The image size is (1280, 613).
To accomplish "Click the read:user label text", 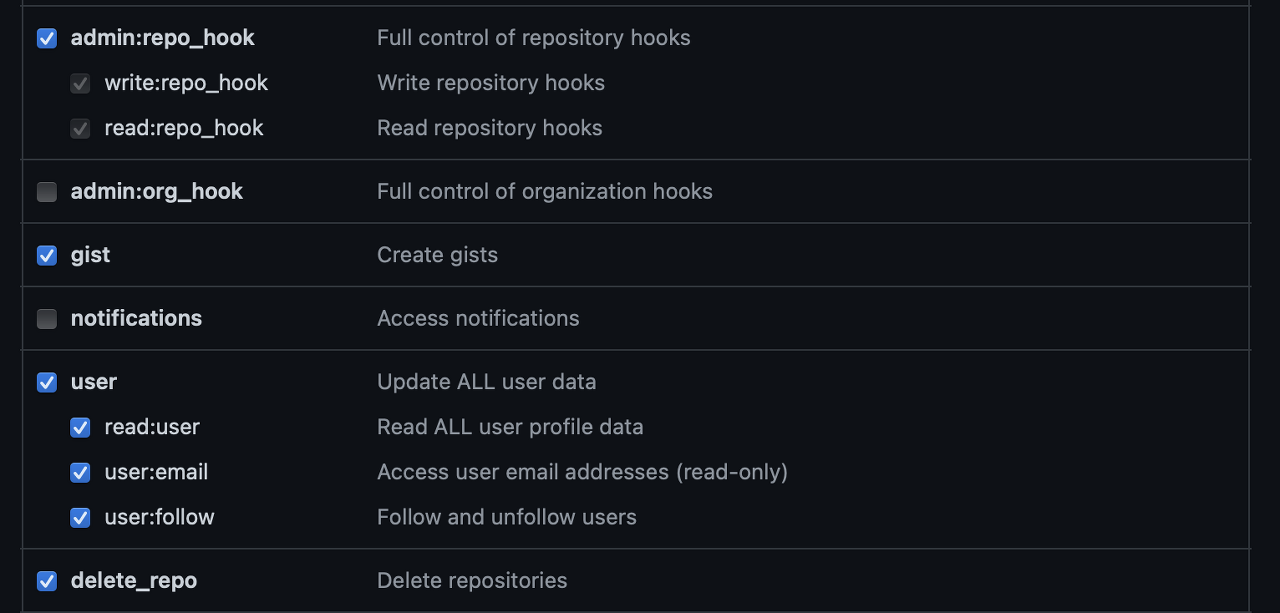I will click(x=152, y=427).
